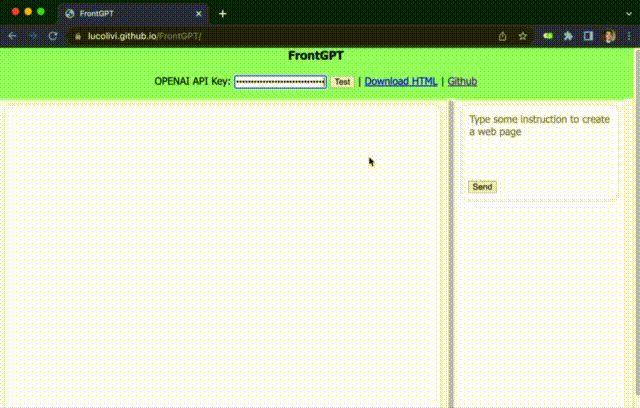The height and width of the screenshot is (408, 640).
Task: Open a new tab with plus button
Action: click(x=222, y=14)
